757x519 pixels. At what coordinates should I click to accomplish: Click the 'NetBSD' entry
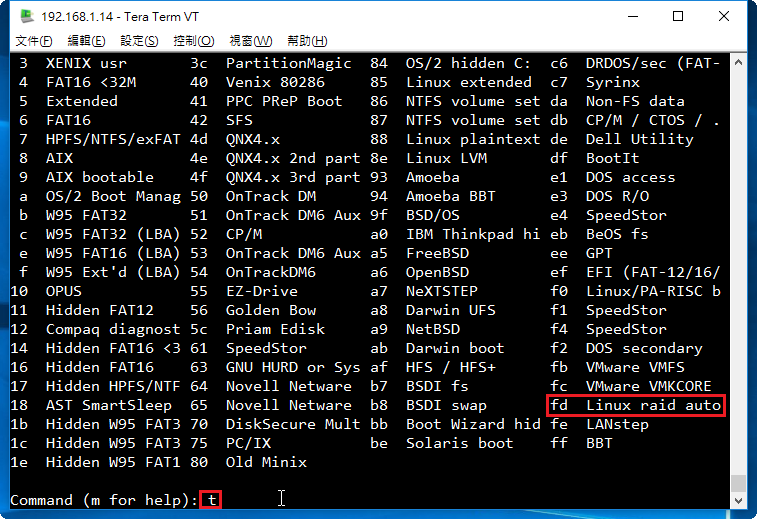click(x=433, y=329)
